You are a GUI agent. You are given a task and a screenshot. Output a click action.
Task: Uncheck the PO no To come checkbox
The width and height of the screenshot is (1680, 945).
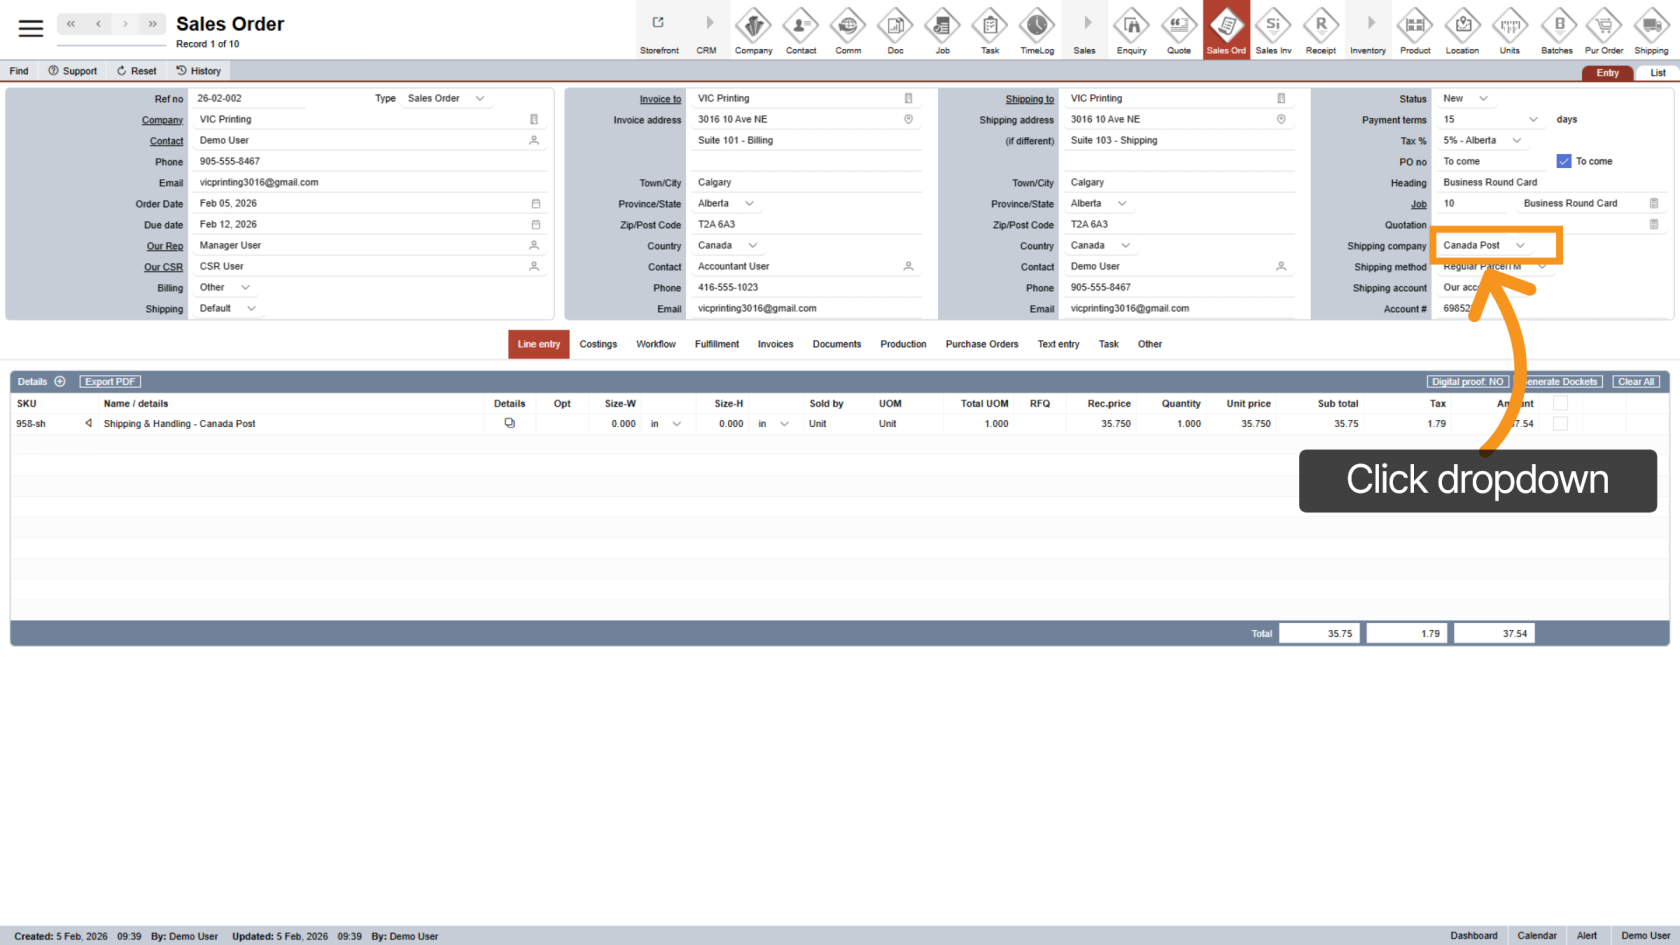pos(1564,161)
